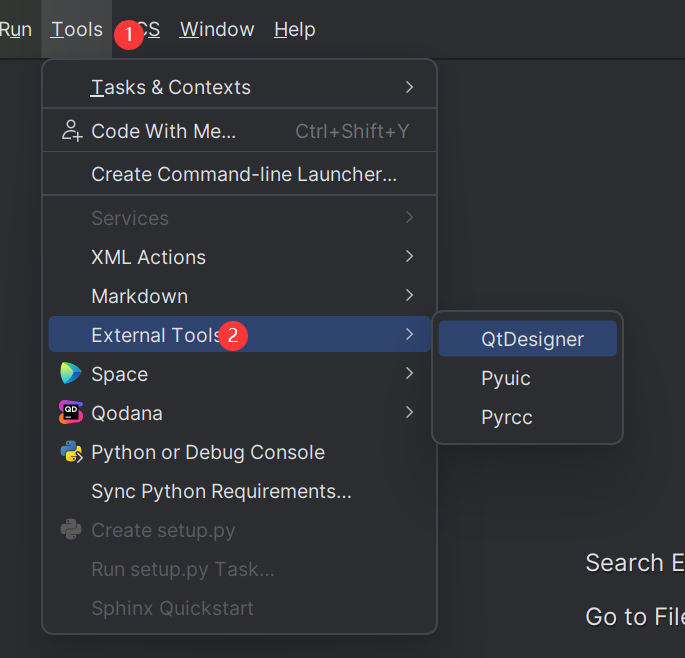Screen dimensions: 685x658
Task: Select the Pyrcc external tool
Action: click(507, 417)
